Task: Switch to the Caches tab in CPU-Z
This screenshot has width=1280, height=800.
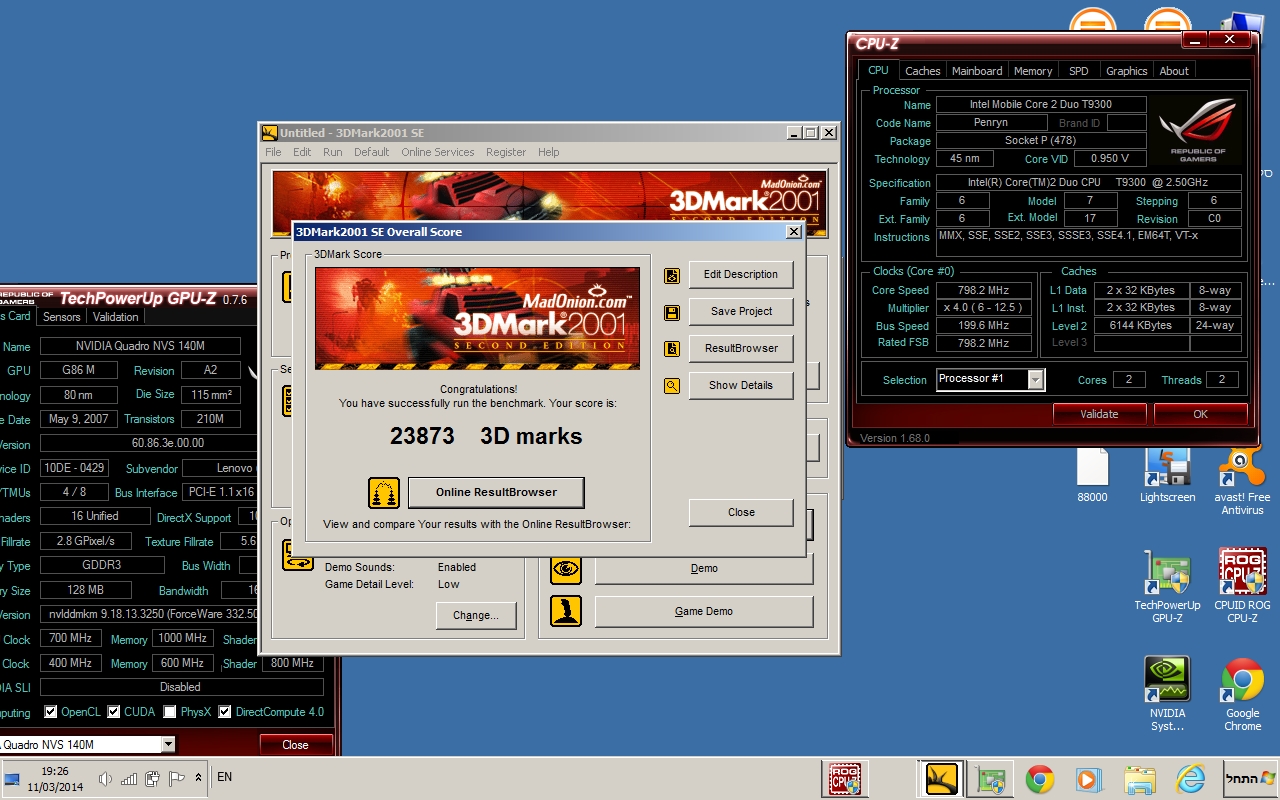Action: [922, 71]
